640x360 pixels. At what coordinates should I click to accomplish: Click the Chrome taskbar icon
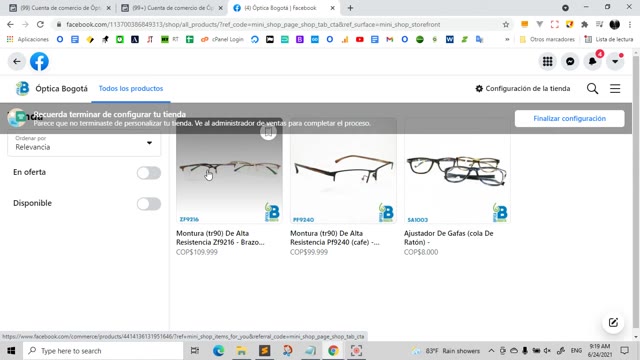333,351
